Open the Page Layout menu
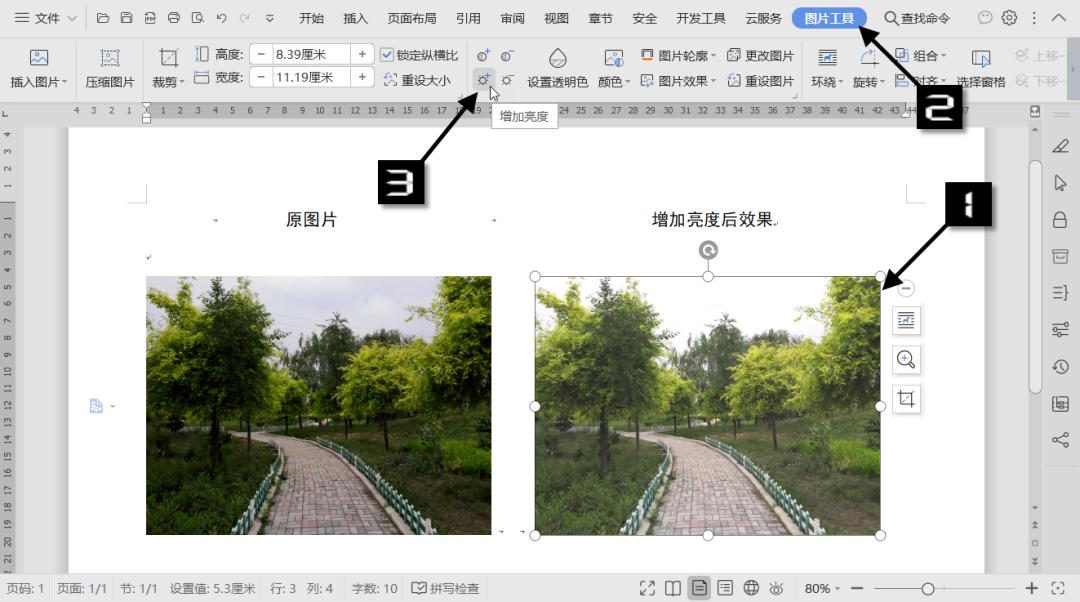This screenshot has width=1080, height=602. 413,17
